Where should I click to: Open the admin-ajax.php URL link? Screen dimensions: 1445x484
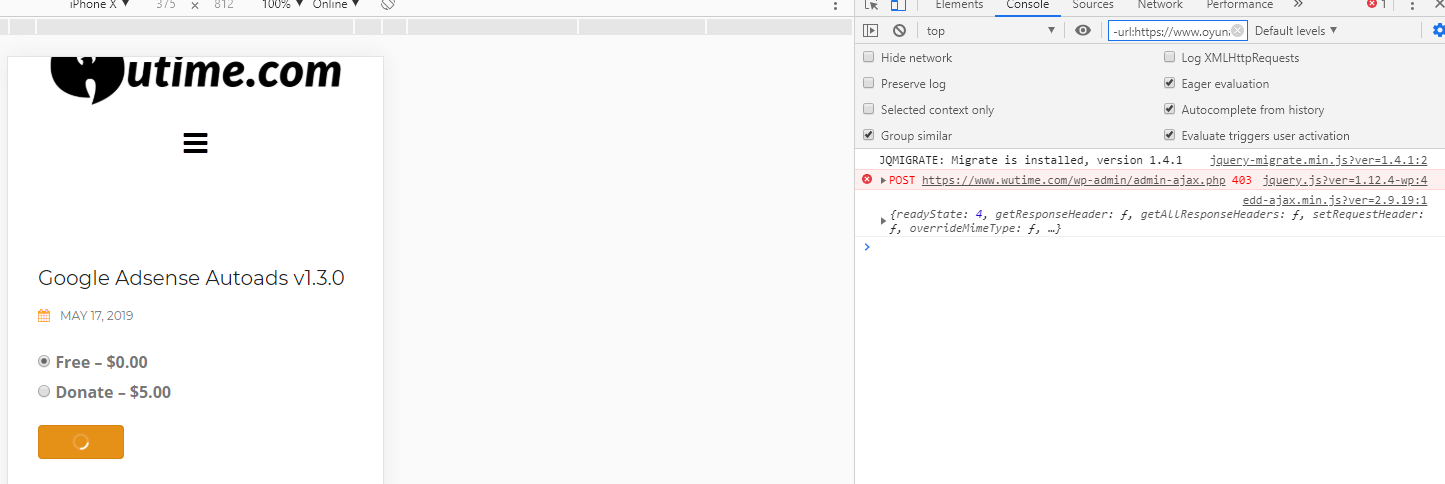click(x=1074, y=181)
